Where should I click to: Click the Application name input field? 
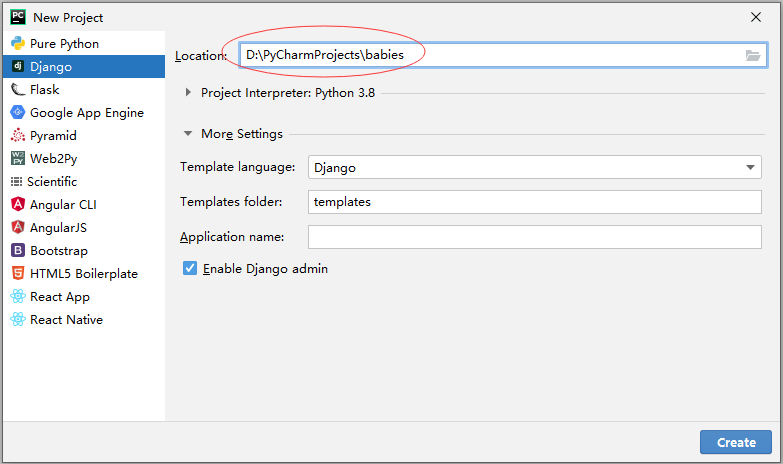534,237
